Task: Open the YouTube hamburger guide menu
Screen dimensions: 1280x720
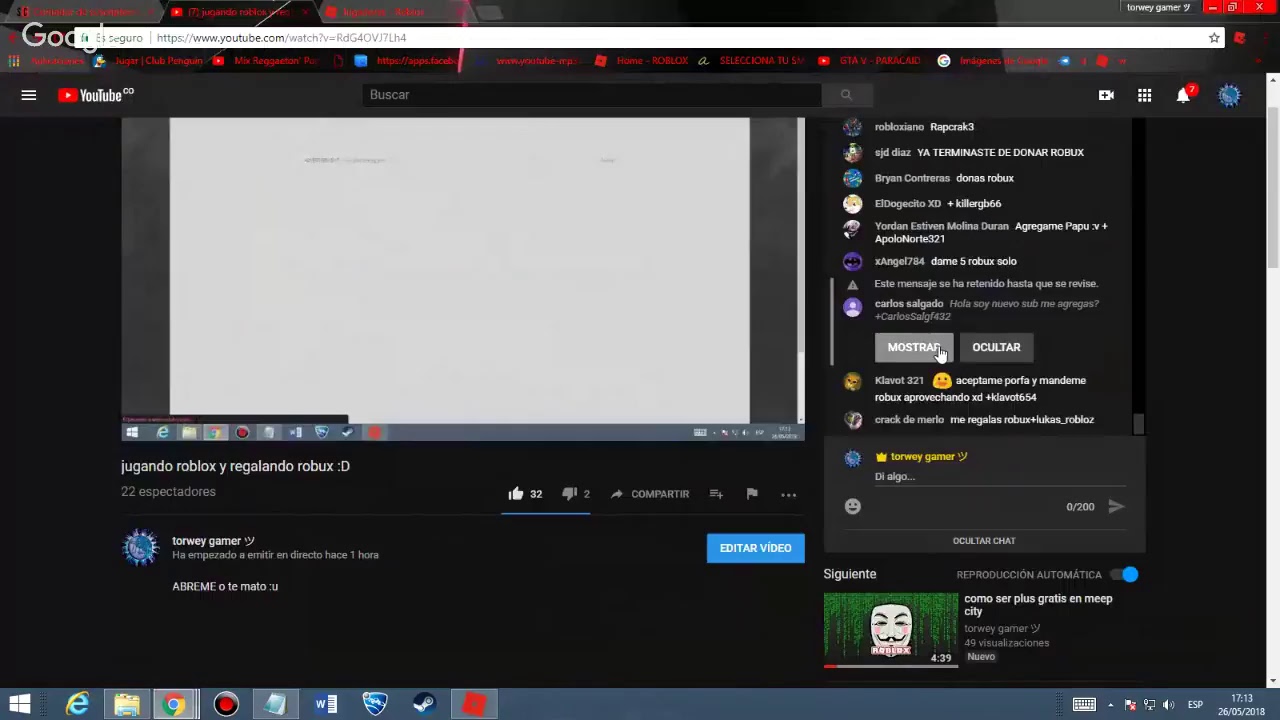Action: tap(29, 95)
